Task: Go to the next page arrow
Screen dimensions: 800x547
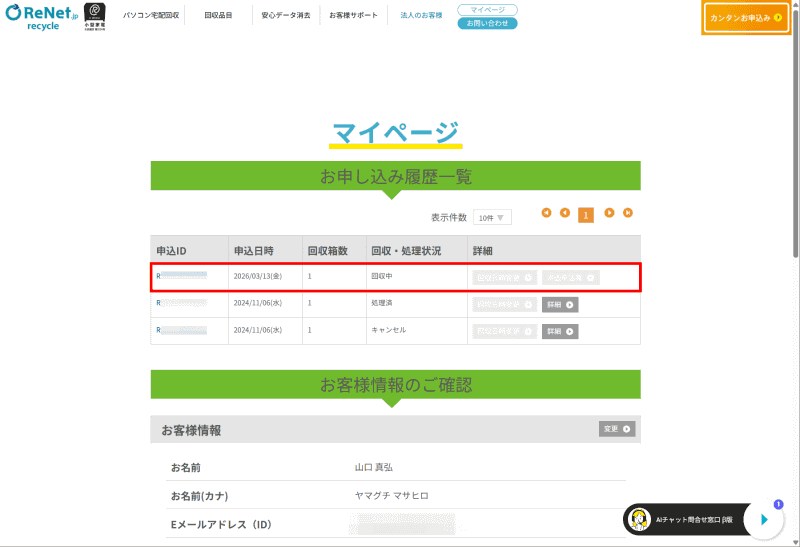Action: coord(609,213)
